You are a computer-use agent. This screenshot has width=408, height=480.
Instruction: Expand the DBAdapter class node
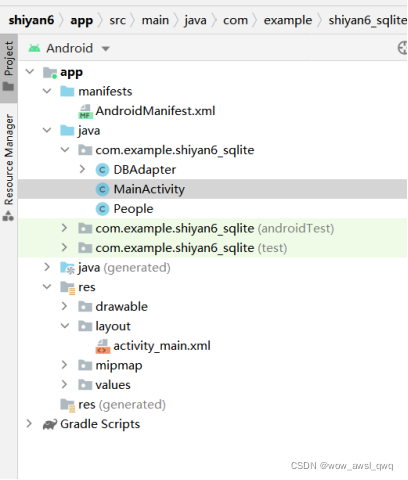(82, 170)
